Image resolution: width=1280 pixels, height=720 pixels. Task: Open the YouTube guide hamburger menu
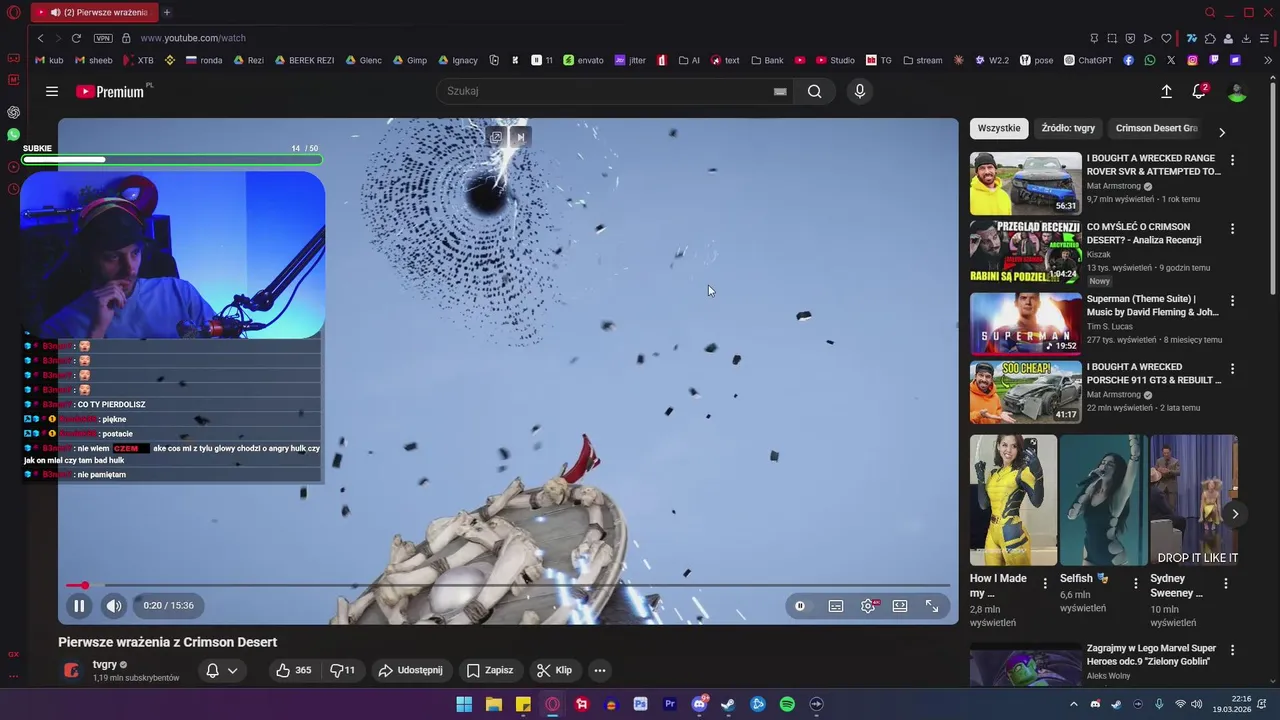pos(52,91)
